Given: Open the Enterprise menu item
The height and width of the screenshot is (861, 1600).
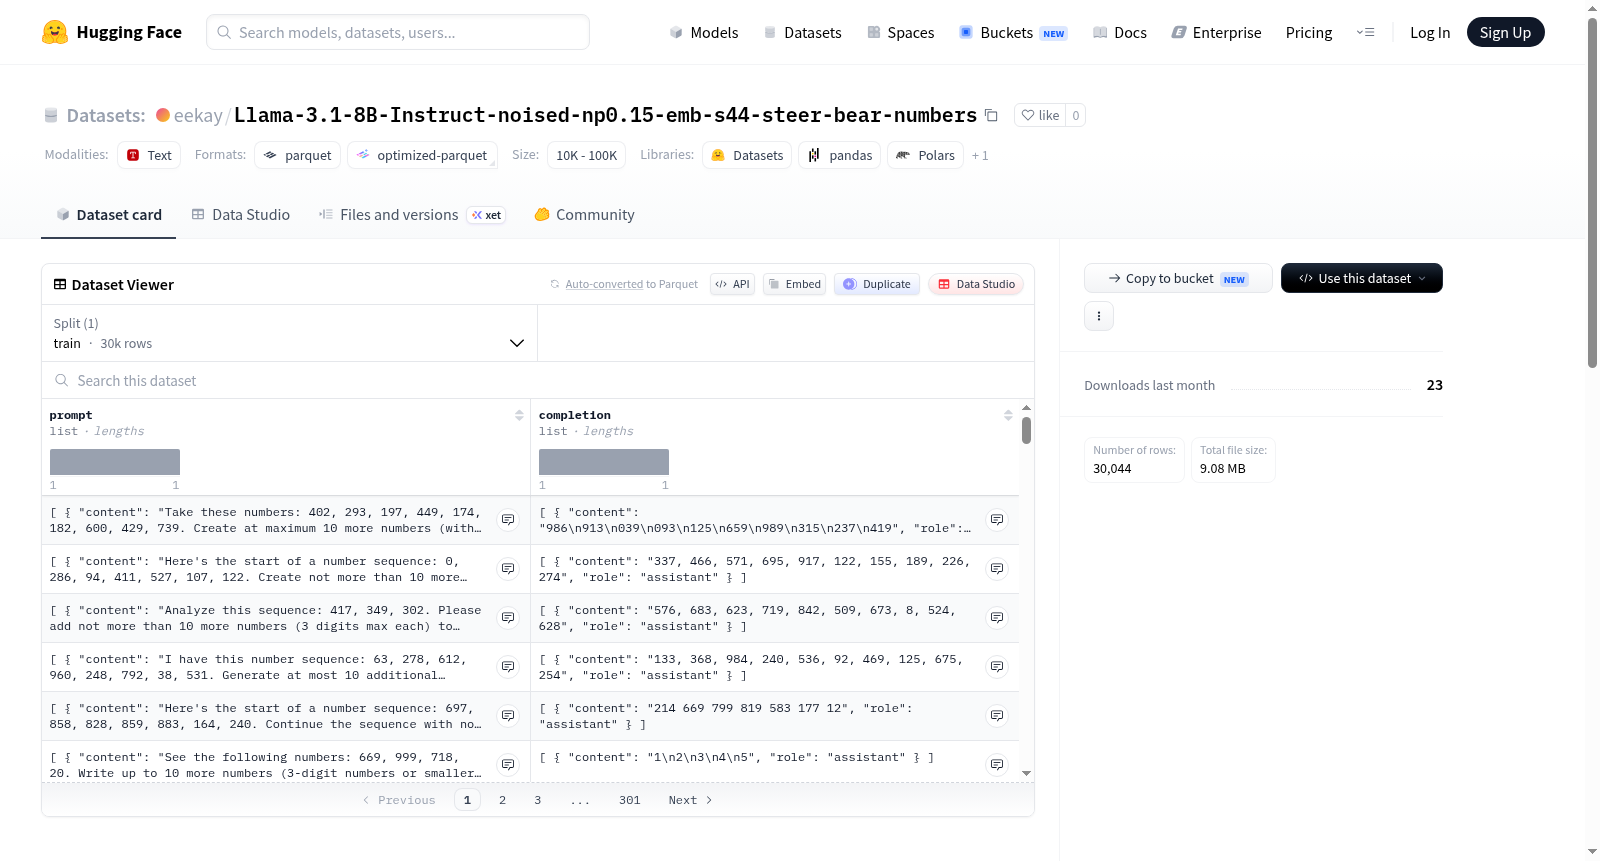Looking at the screenshot, I should tap(1216, 33).
